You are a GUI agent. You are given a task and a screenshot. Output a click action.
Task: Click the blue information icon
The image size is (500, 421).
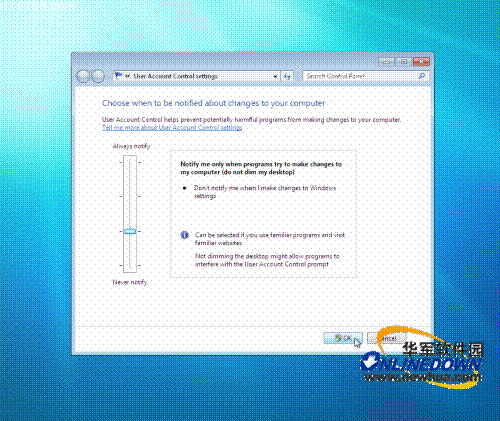(185, 235)
